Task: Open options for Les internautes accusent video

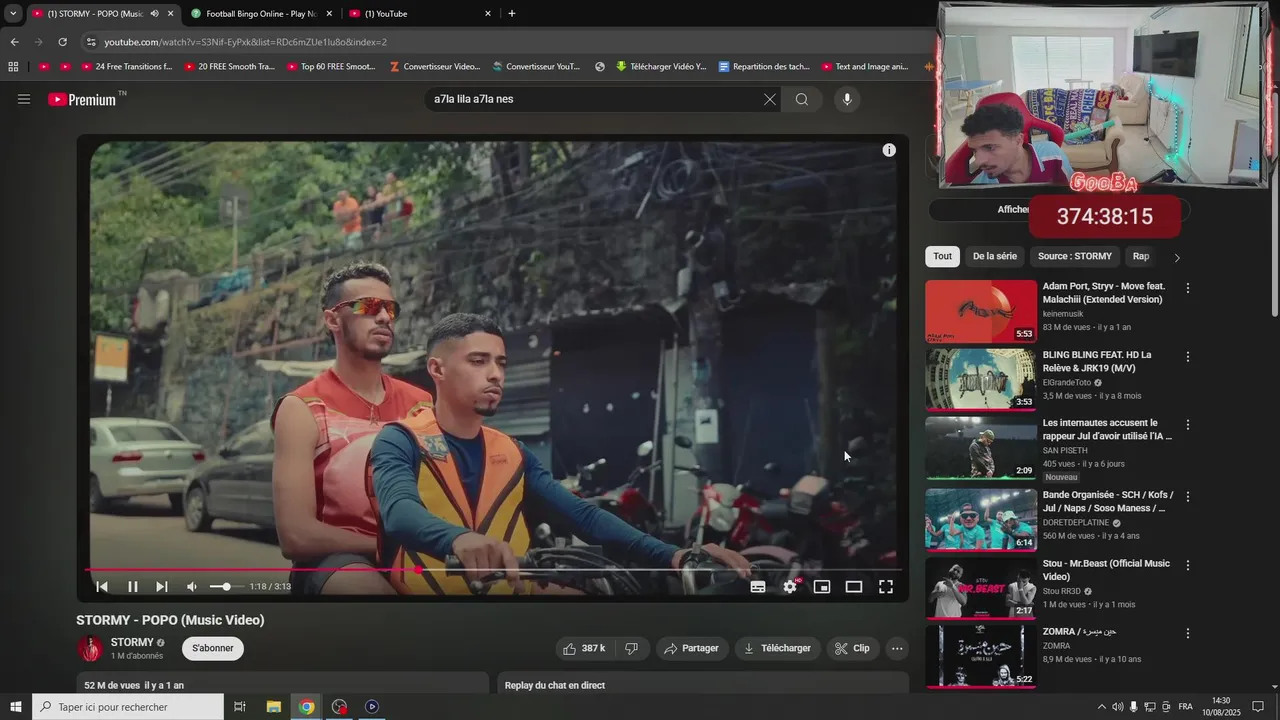Action: 1188,425
